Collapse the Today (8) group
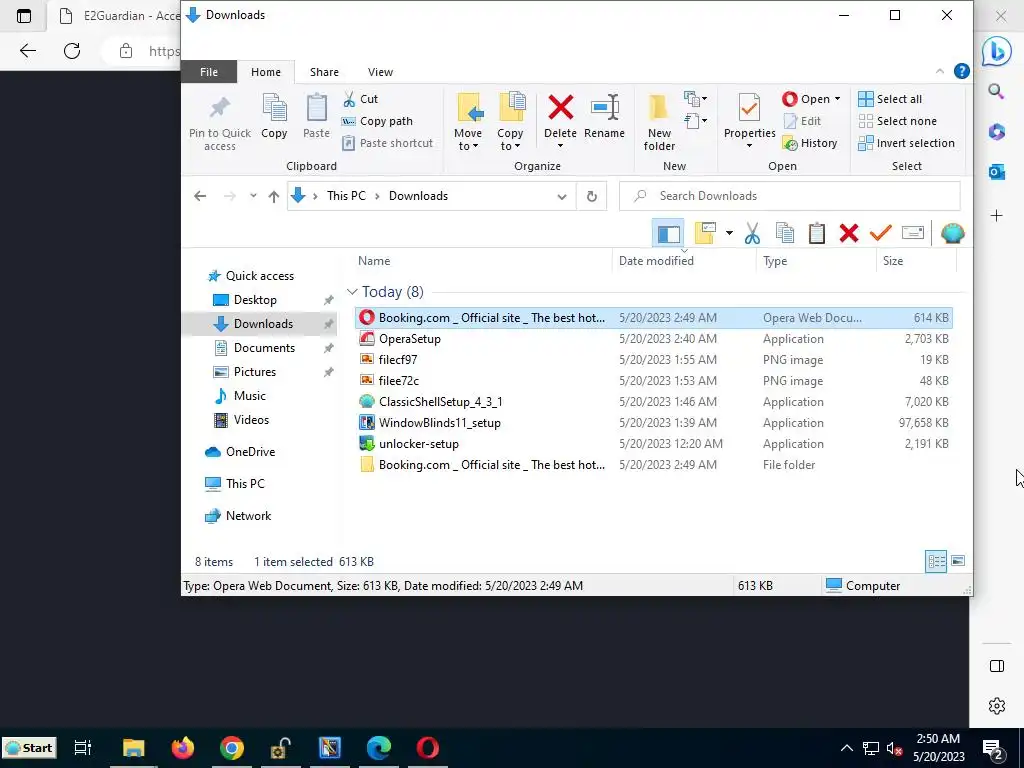The height and width of the screenshot is (768, 1024). click(x=352, y=292)
